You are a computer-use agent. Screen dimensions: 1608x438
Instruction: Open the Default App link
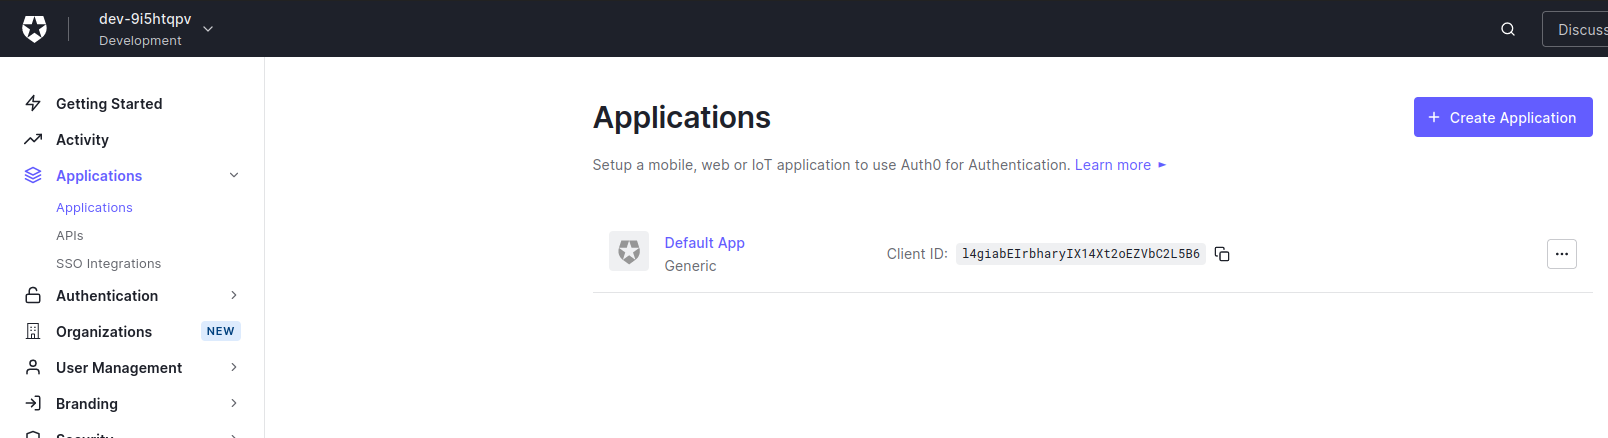pyautogui.click(x=704, y=242)
